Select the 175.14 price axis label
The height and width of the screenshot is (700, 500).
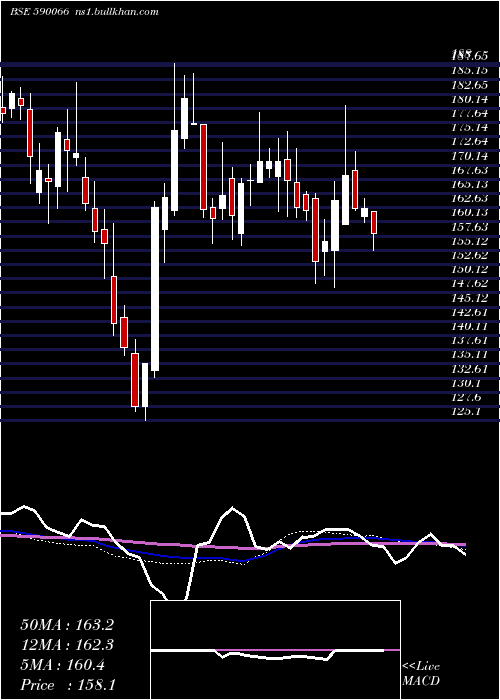pos(469,127)
